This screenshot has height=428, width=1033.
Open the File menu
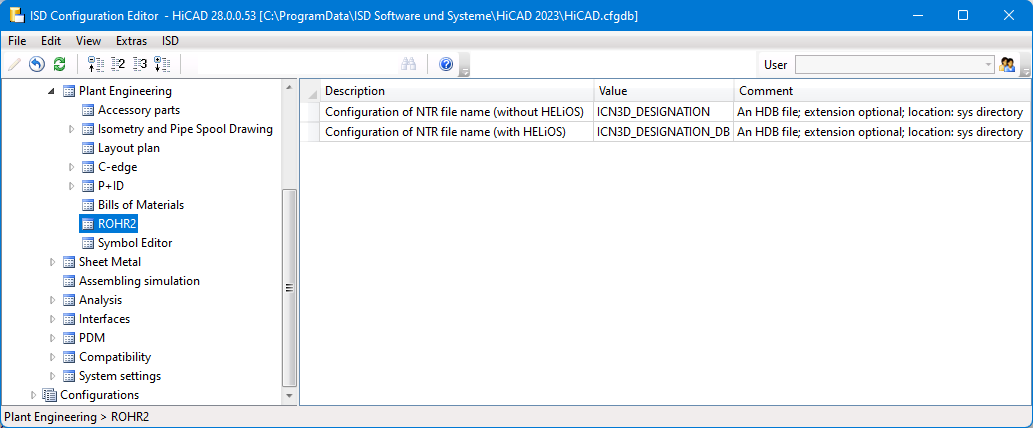coord(17,41)
